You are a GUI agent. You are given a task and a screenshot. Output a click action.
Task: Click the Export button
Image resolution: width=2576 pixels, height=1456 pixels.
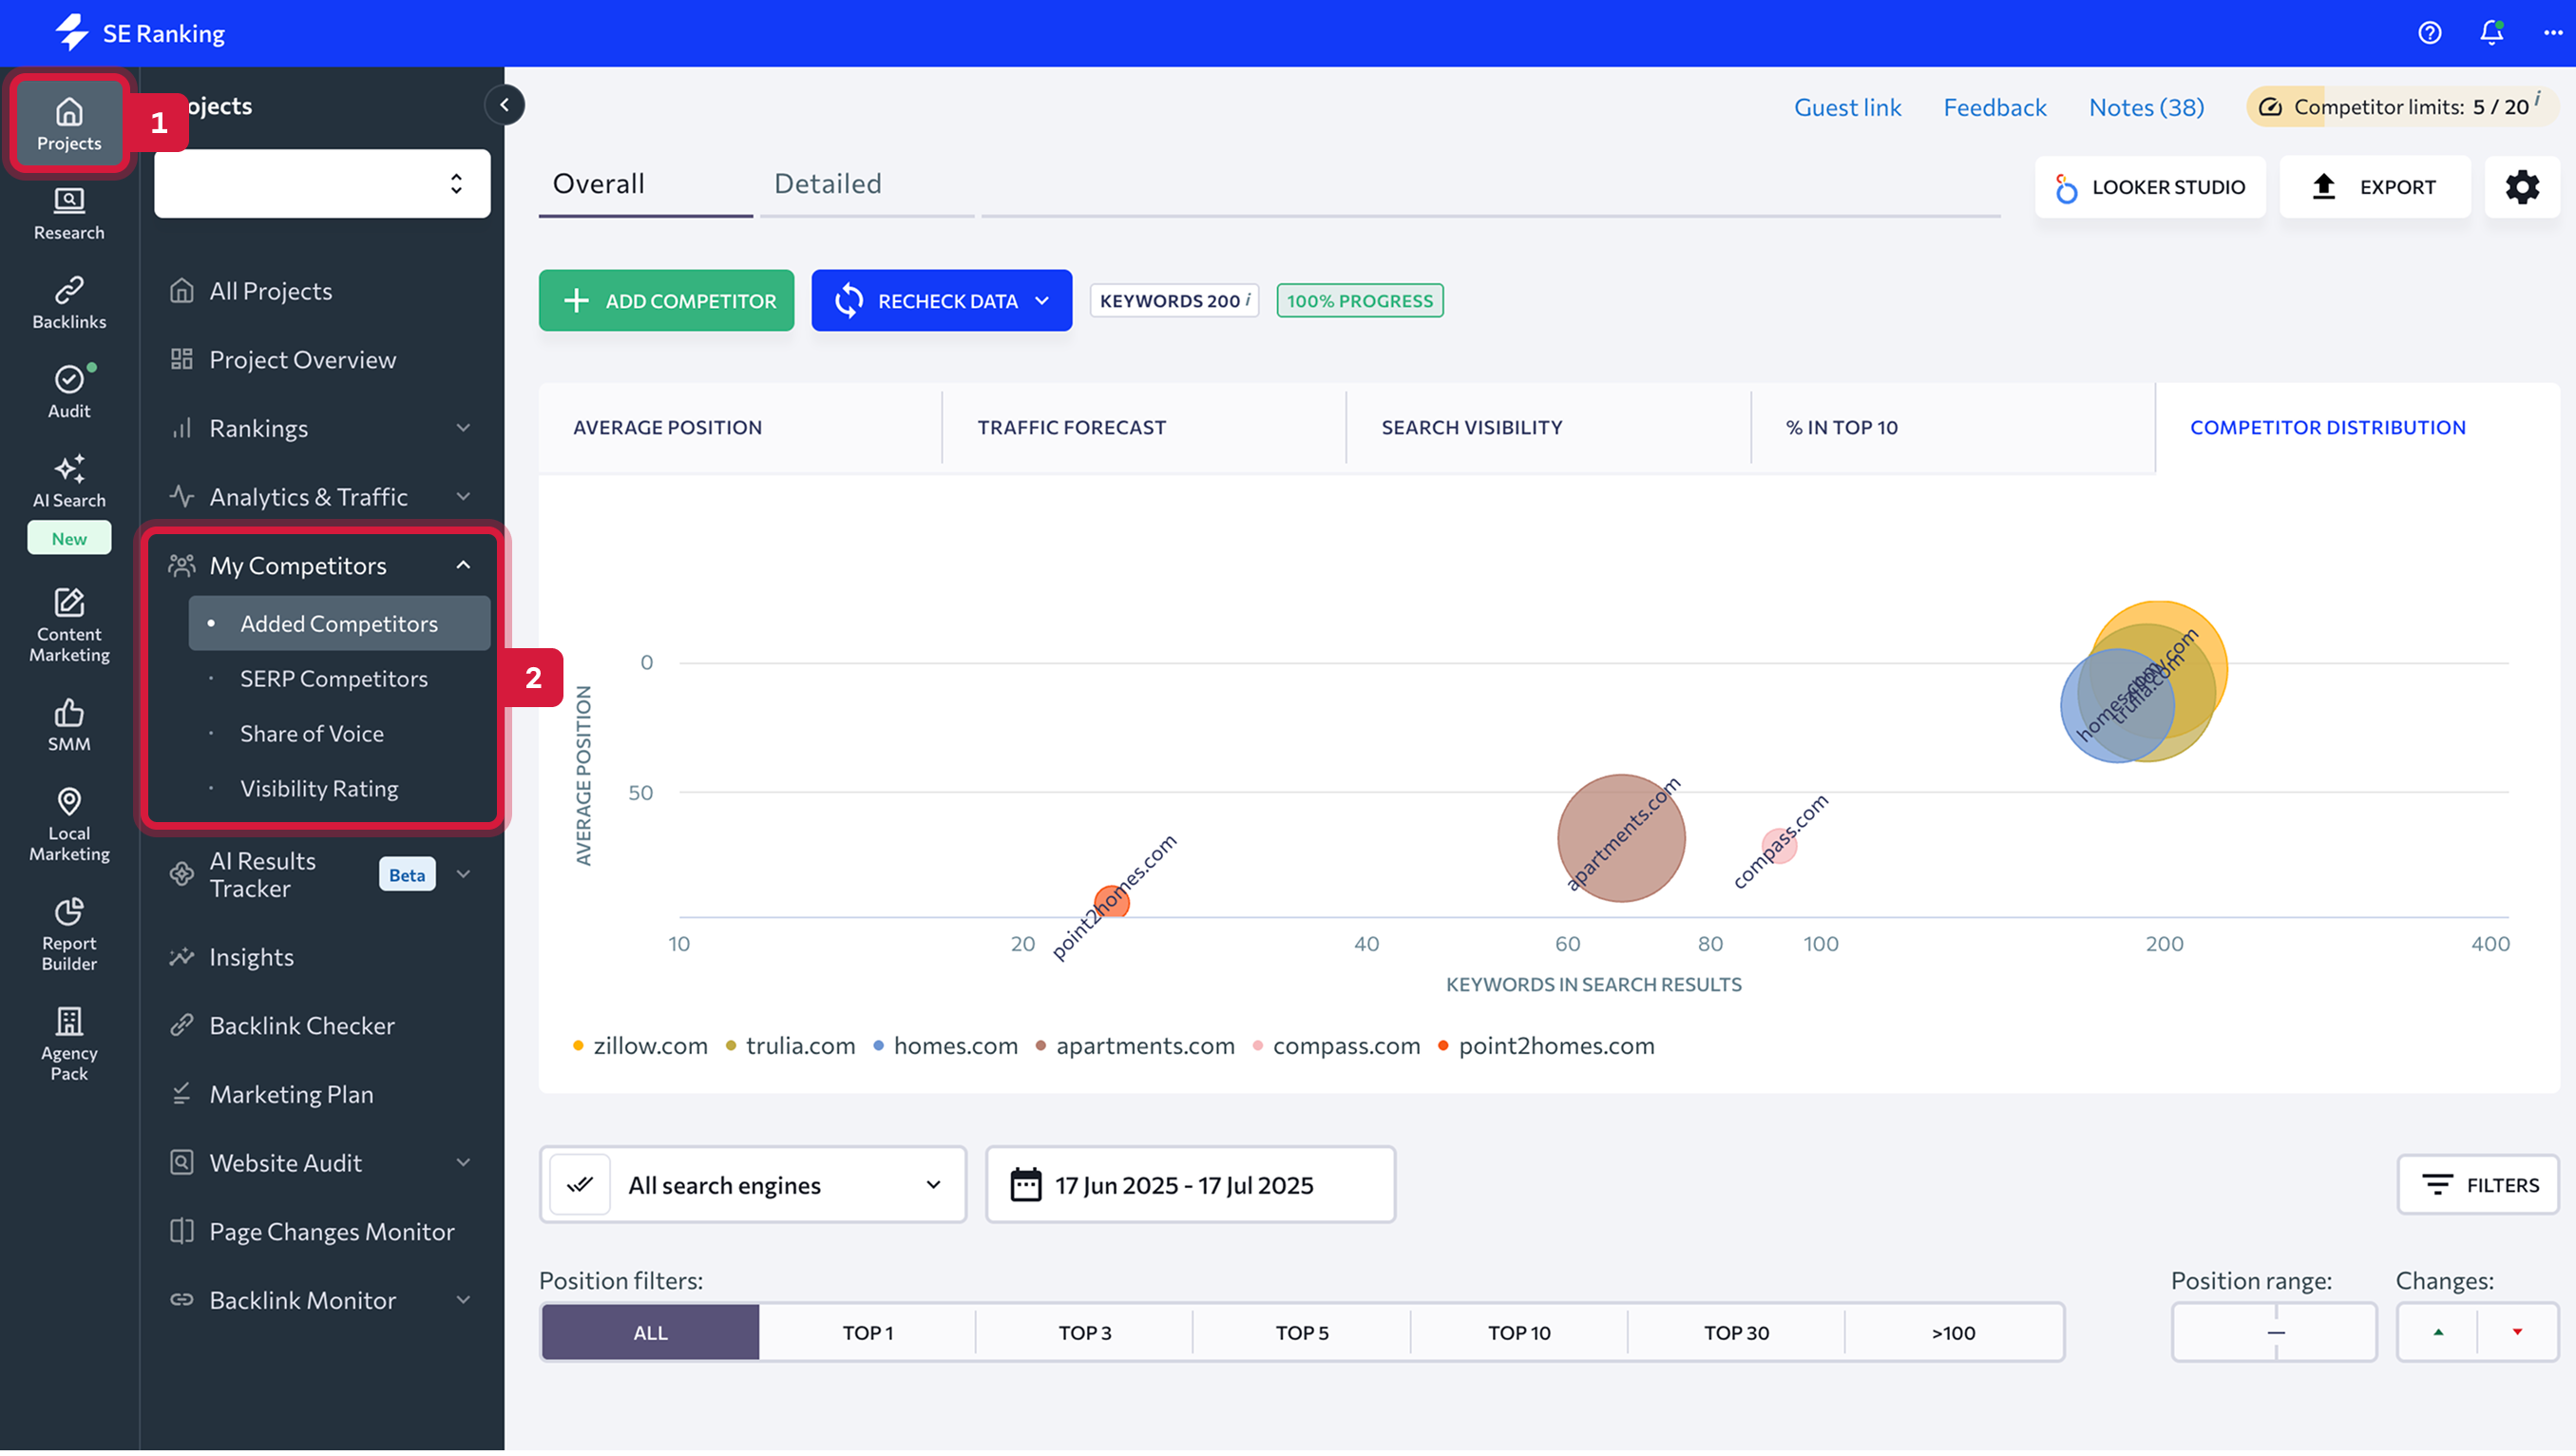coord(2374,187)
